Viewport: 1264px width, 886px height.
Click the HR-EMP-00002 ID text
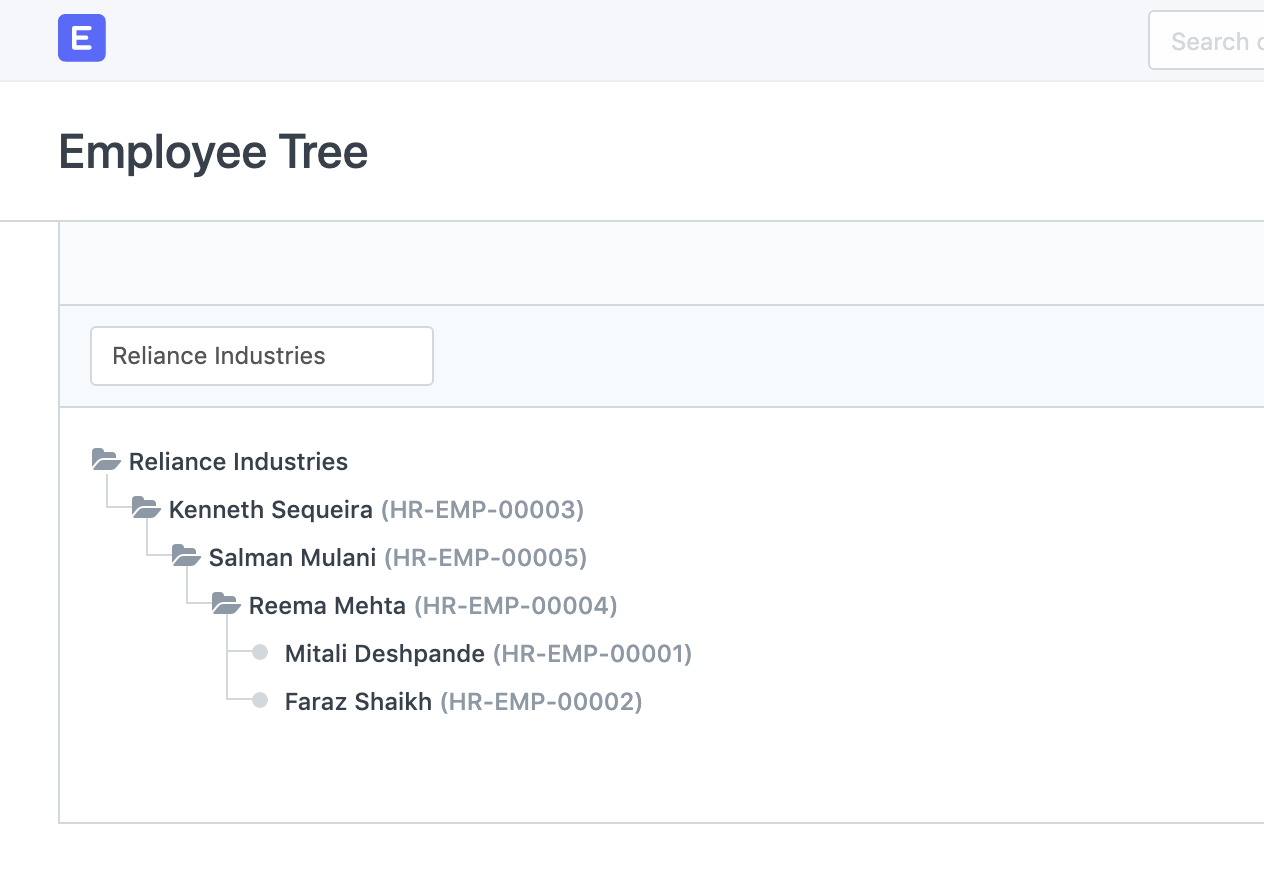[x=541, y=702]
